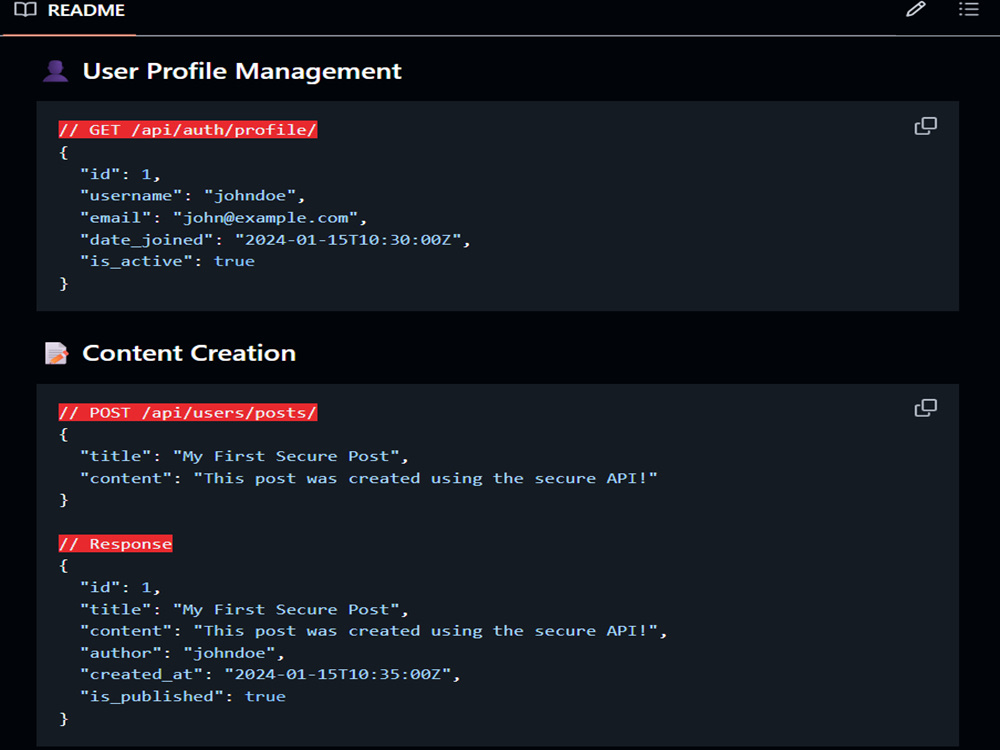
Task: Click the "// POST /api/users/posts/" comment
Action: [x=188, y=413]
